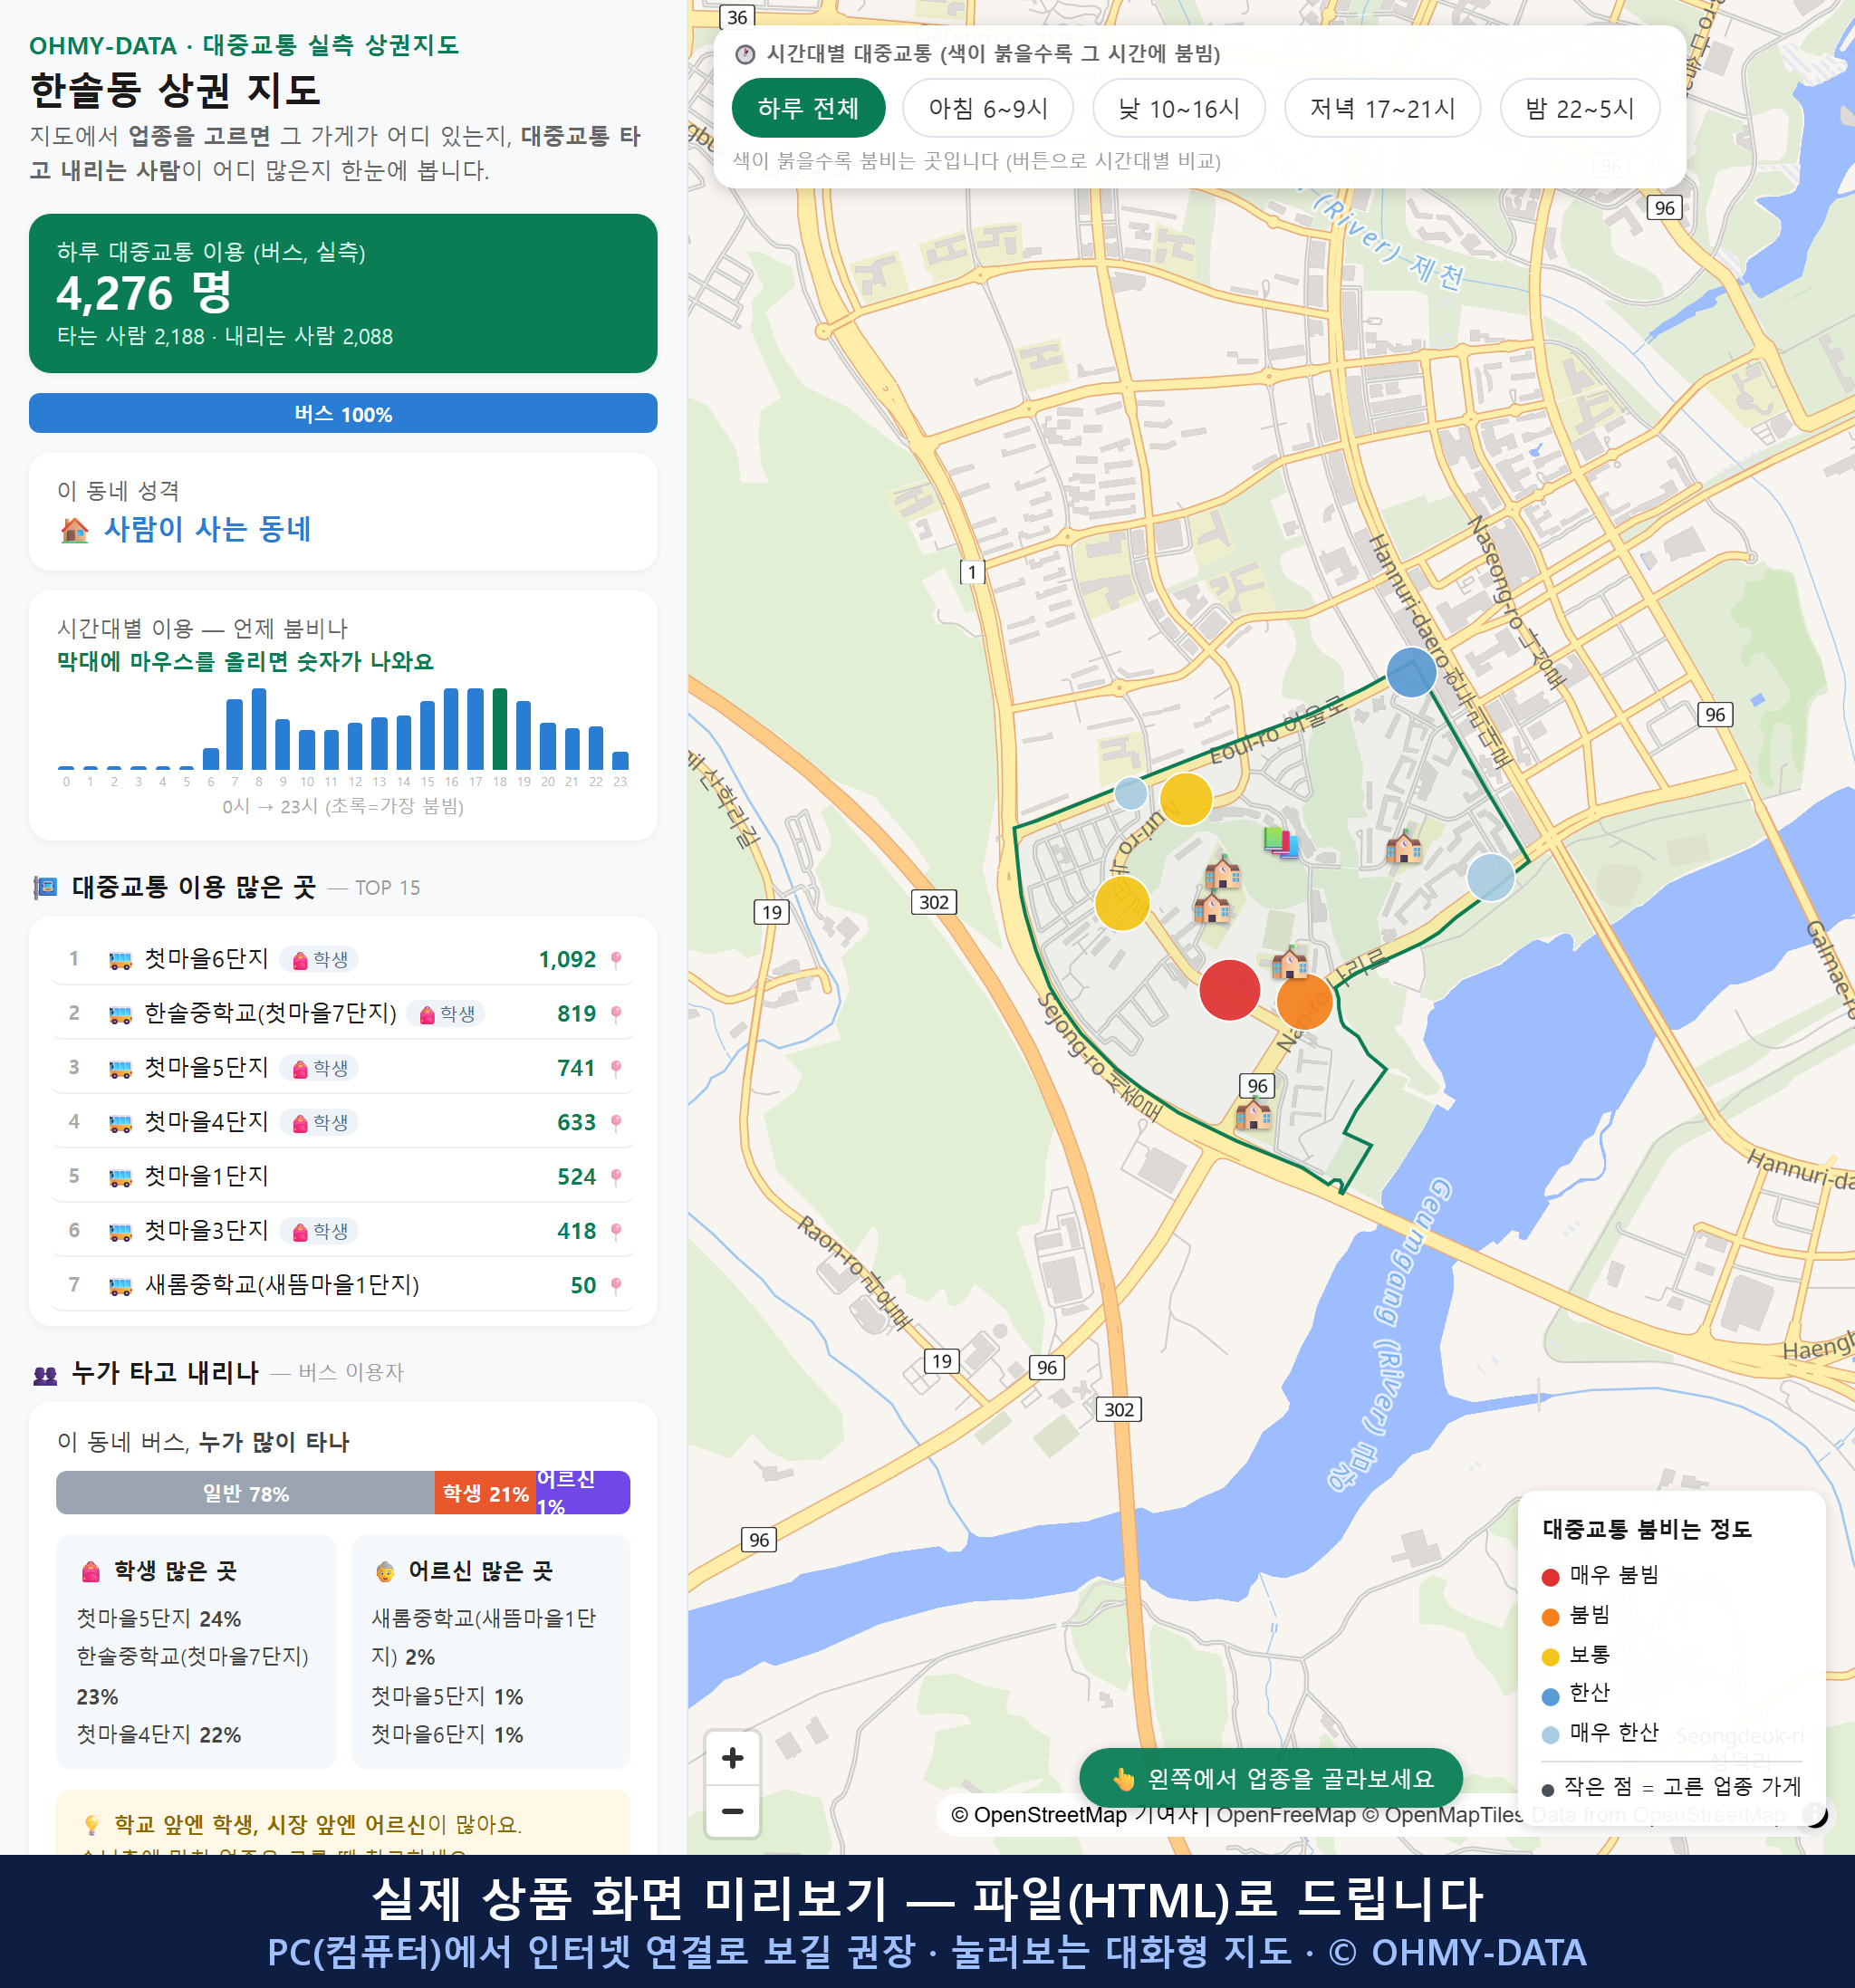Screen dimensions: 1855x1988
Task: Select the 한솔중학교(첫마을7단지) row showing 819
Action: 343,1014
